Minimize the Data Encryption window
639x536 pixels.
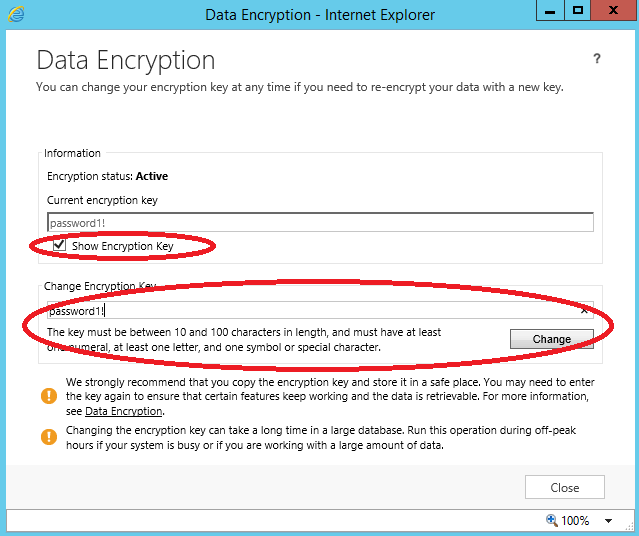[x=550, y=11]
